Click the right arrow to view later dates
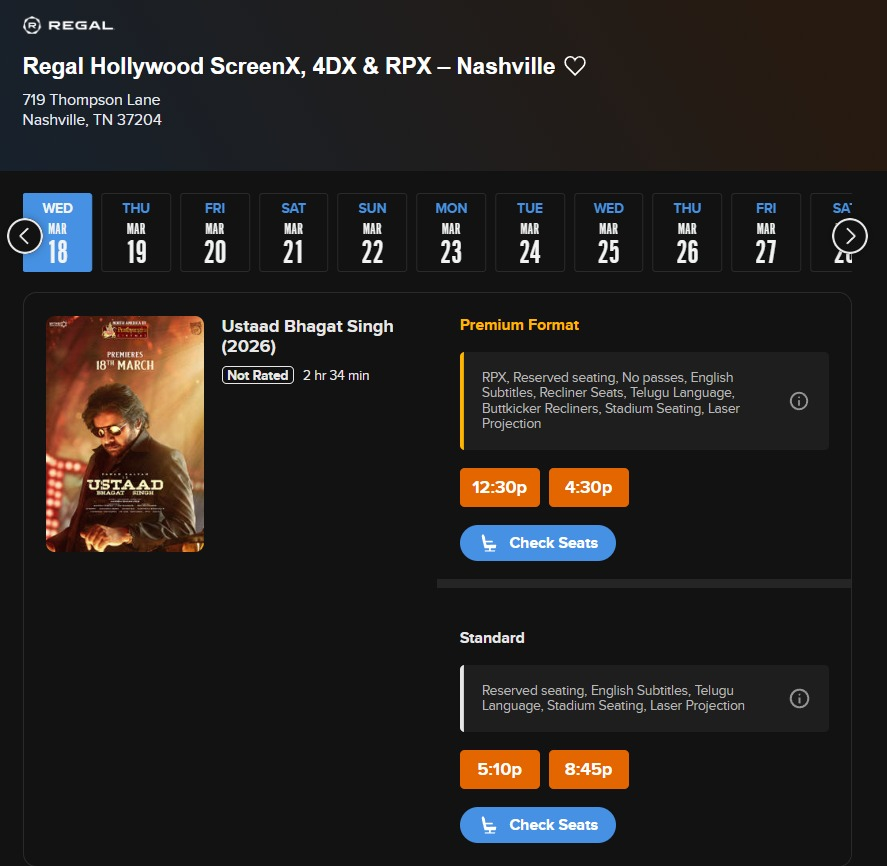Viewport: 887px width, 866px height. coord(849,236)
